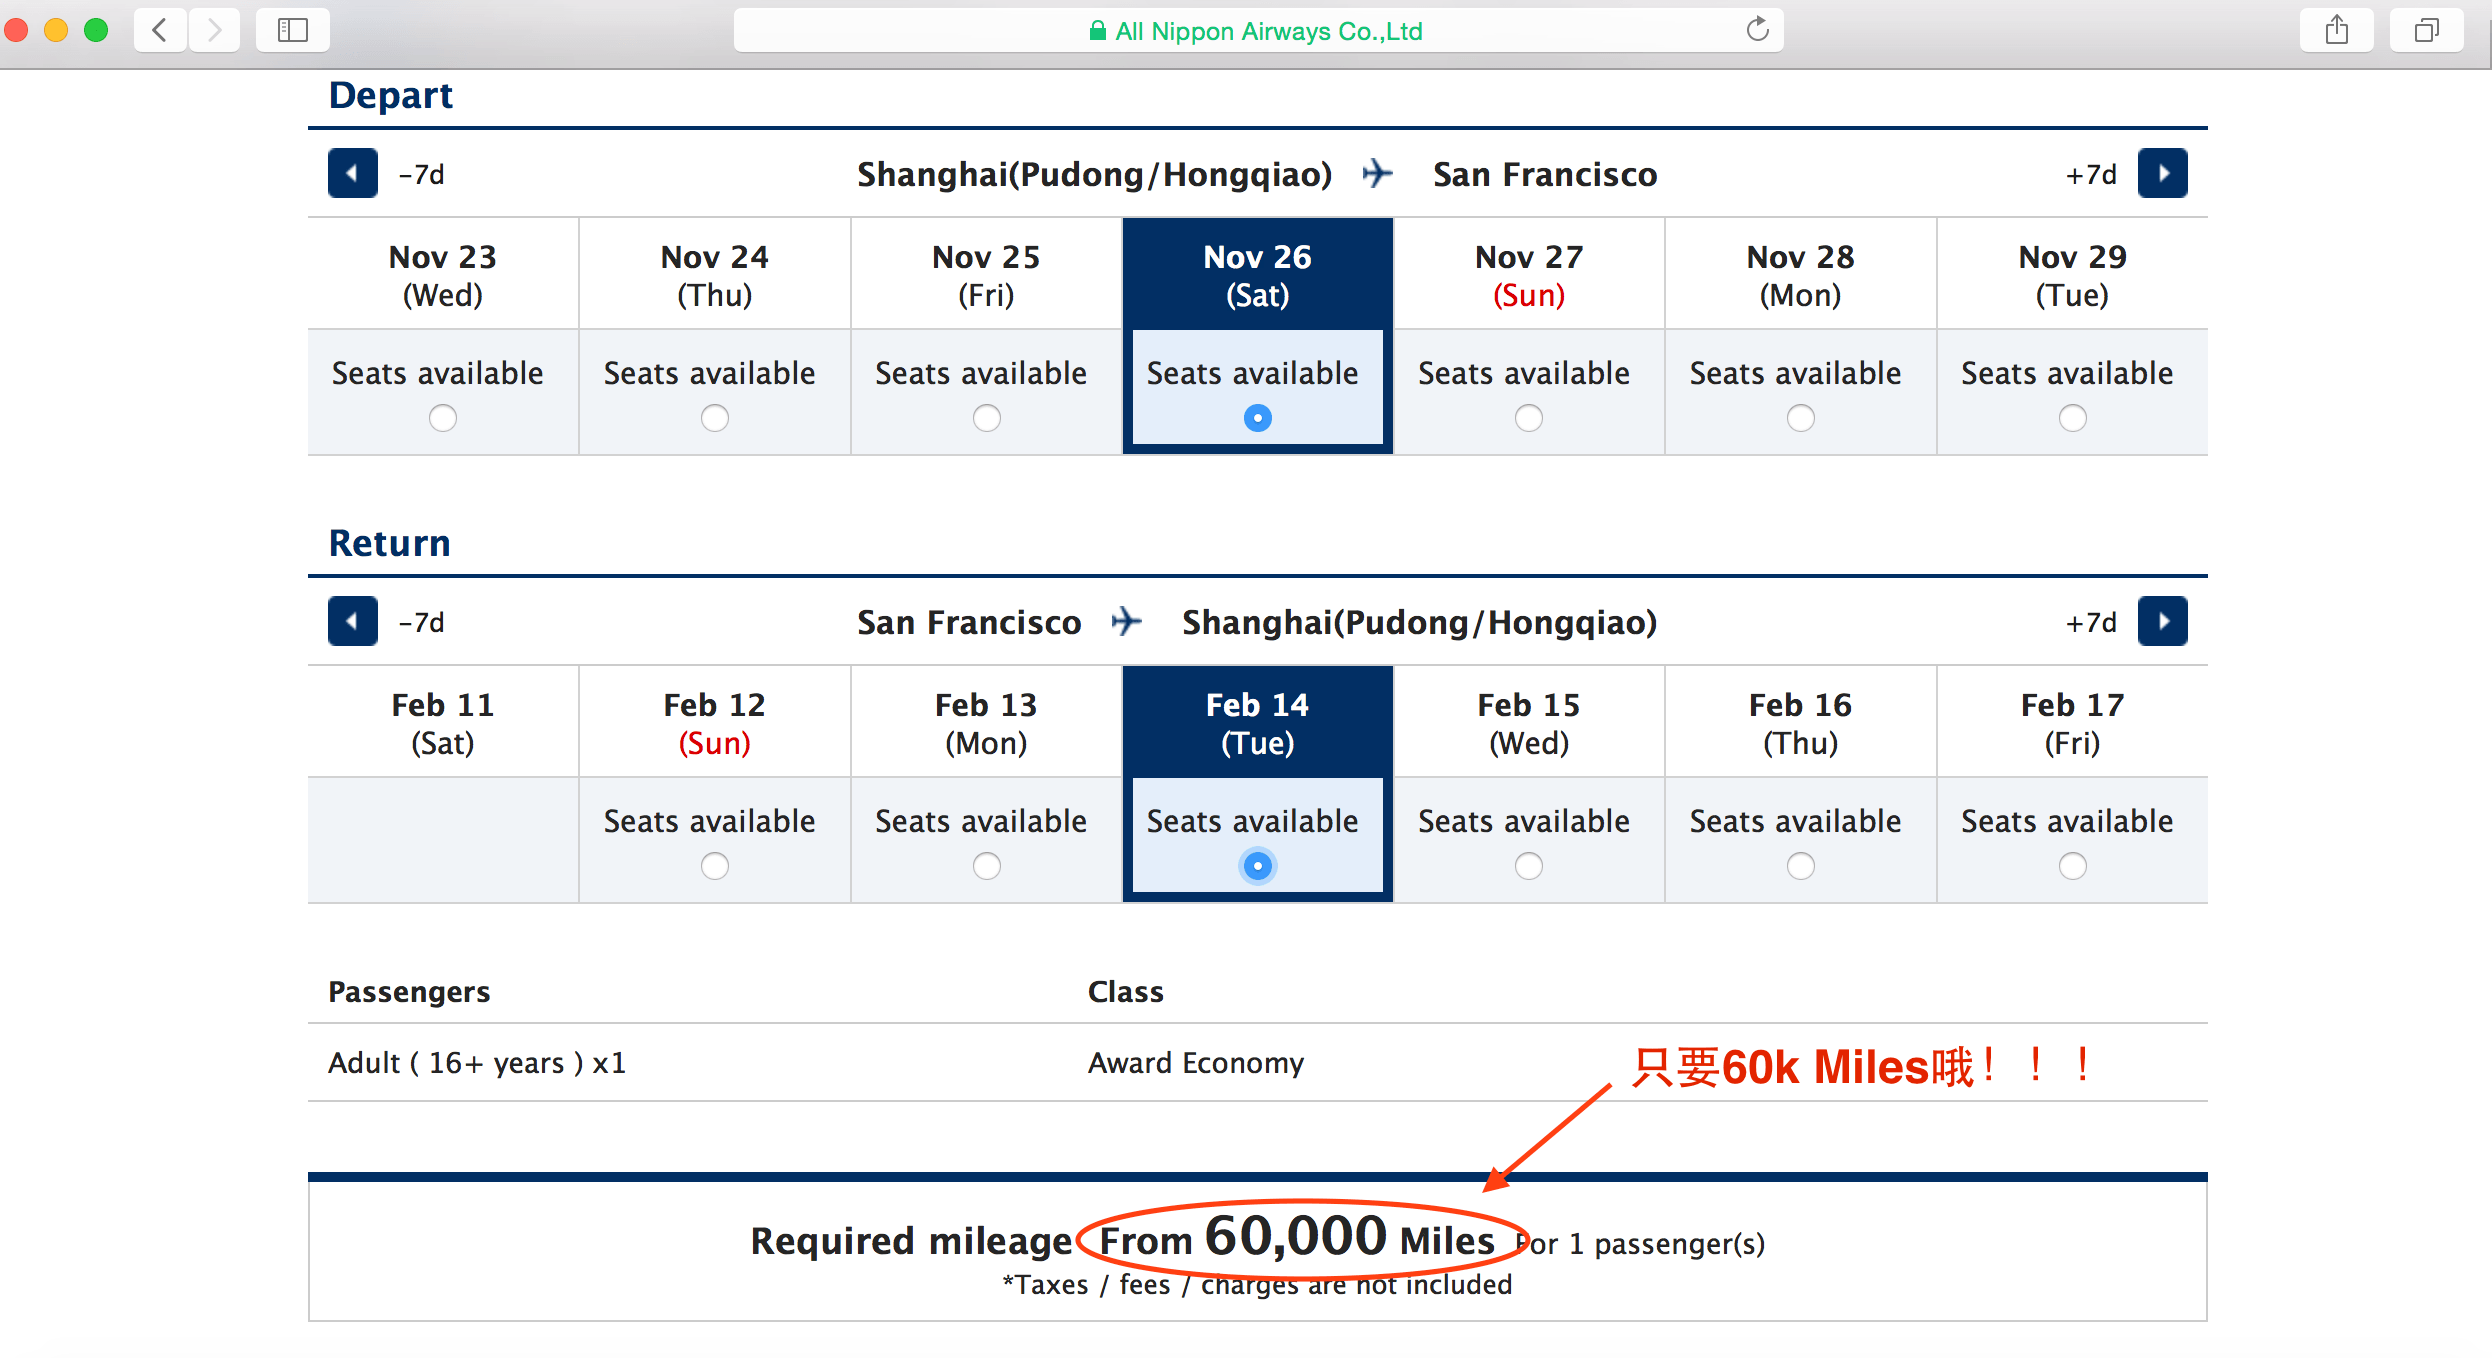Go forward with Safari's forward arrow

[x=214, y=30]
